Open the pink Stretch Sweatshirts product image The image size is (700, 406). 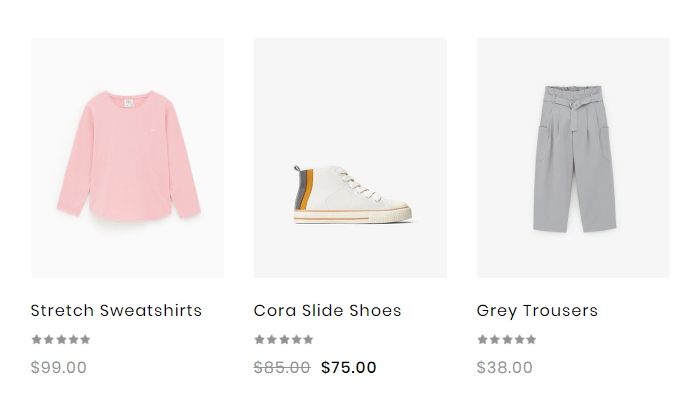coord(127,158)
